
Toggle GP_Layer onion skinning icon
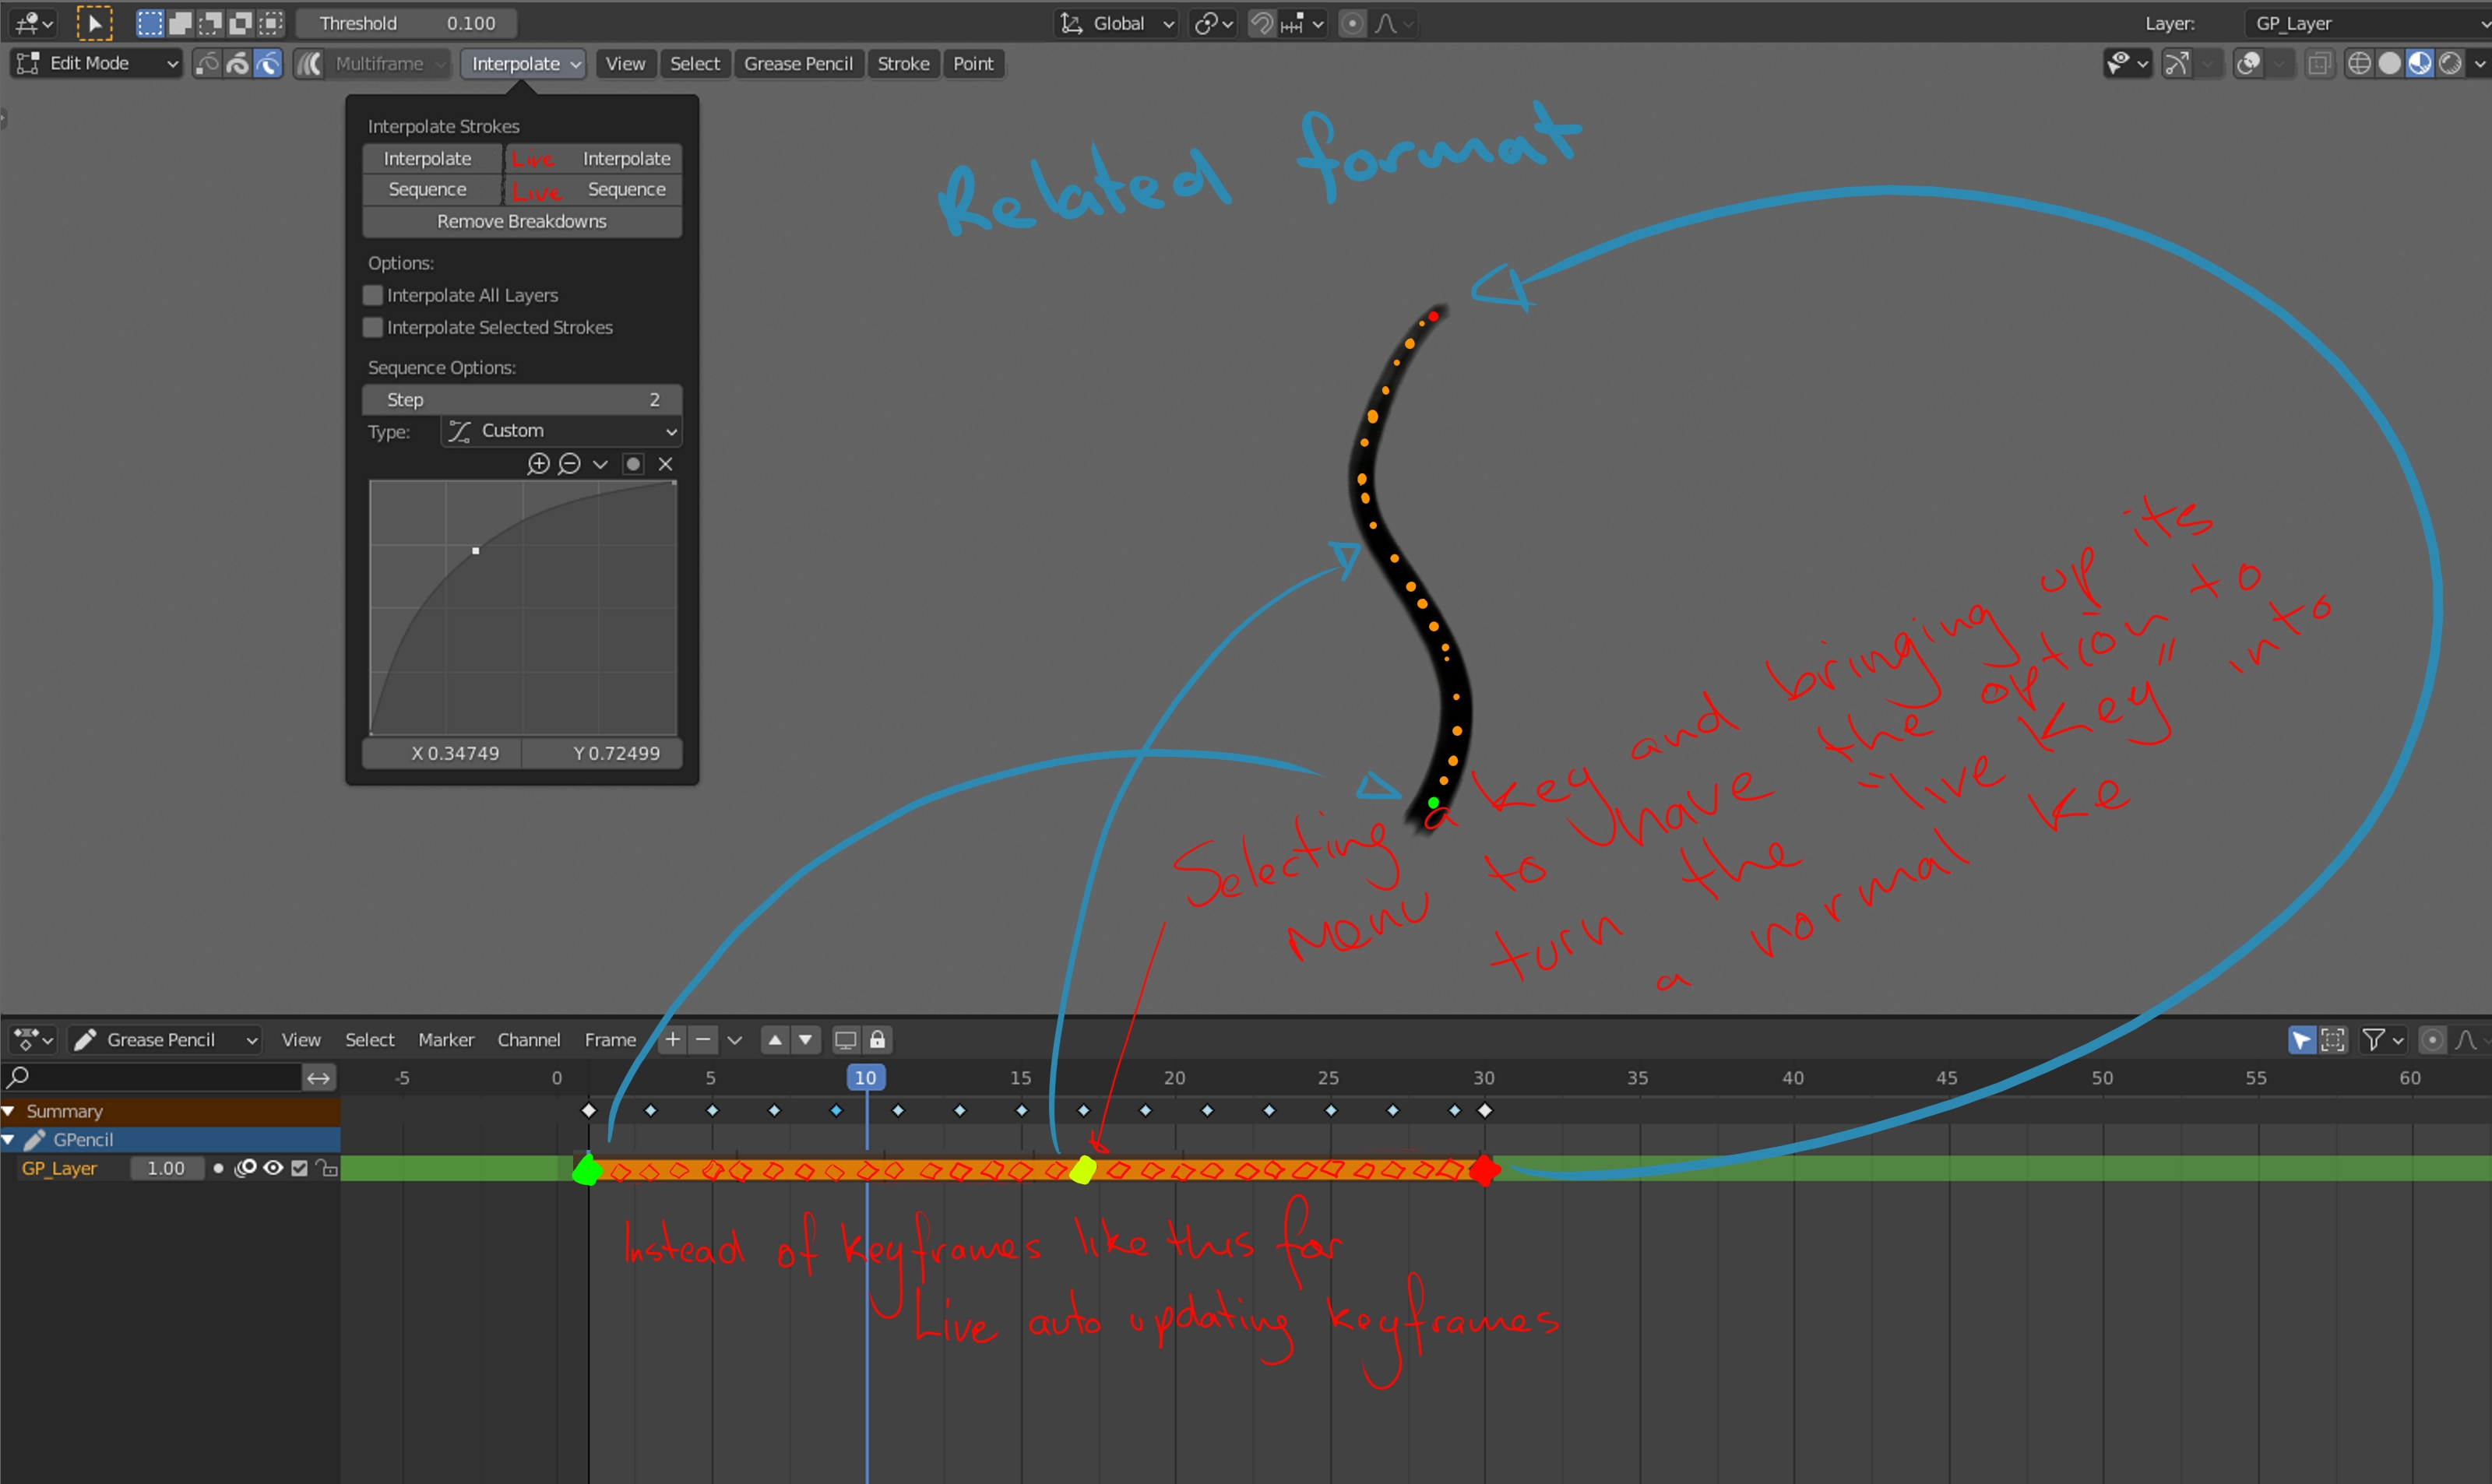pos(245,1168)
